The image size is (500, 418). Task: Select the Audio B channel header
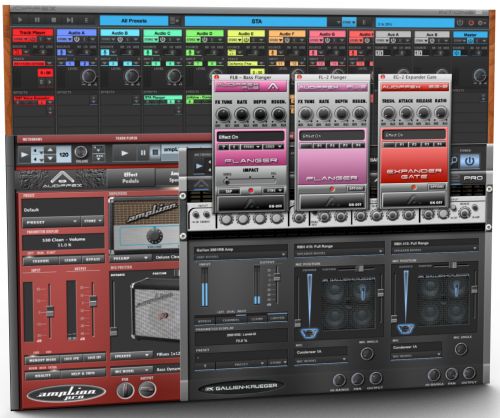click(x=120, y=33)
